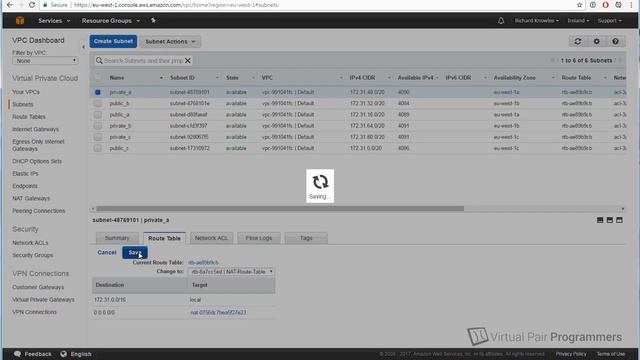The width and height of the screenshot is (640, 360).
Task: Check the private_b subnet checkbox
Action: (x=98, y=126)
